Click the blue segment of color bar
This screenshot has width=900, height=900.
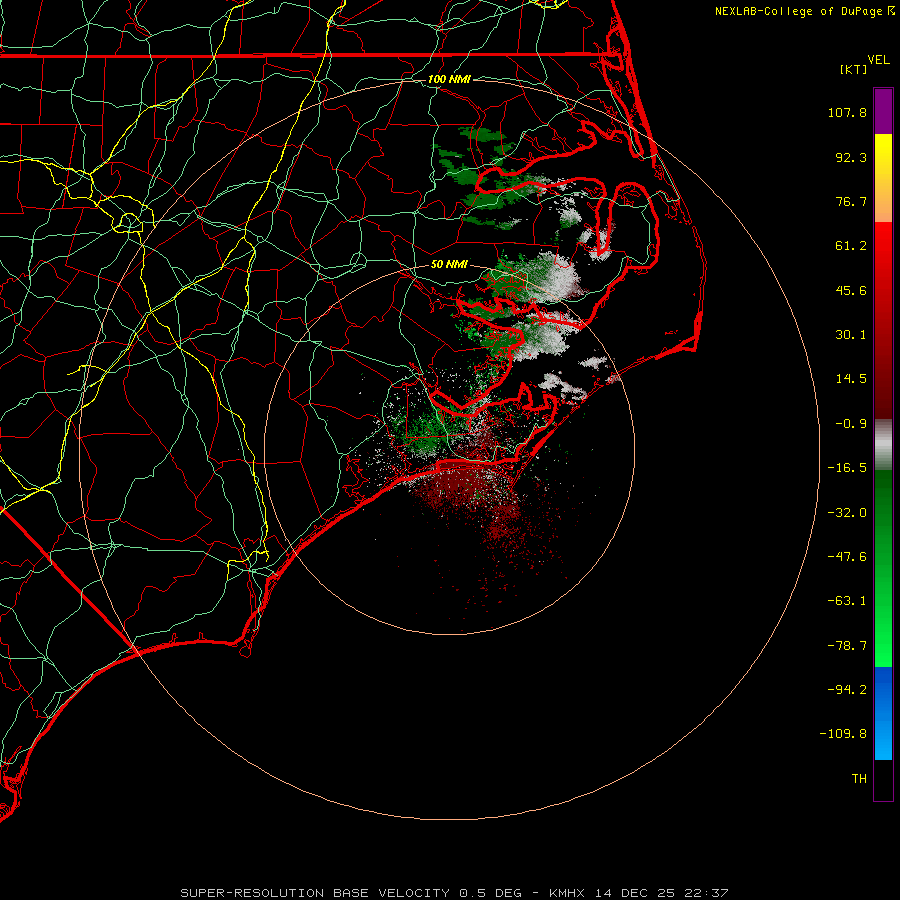(883, 713)
